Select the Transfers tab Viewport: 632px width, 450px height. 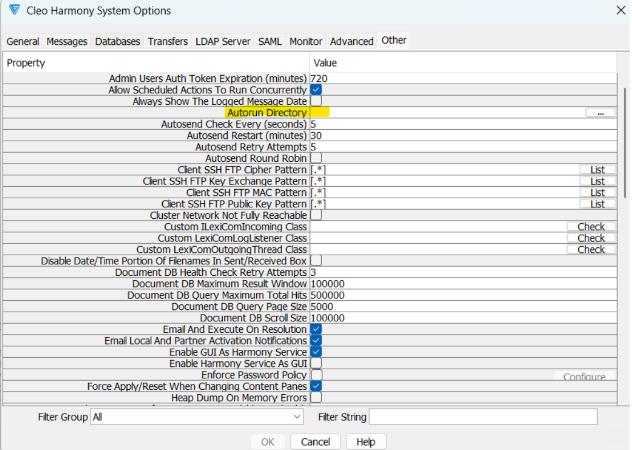(168, 42)
